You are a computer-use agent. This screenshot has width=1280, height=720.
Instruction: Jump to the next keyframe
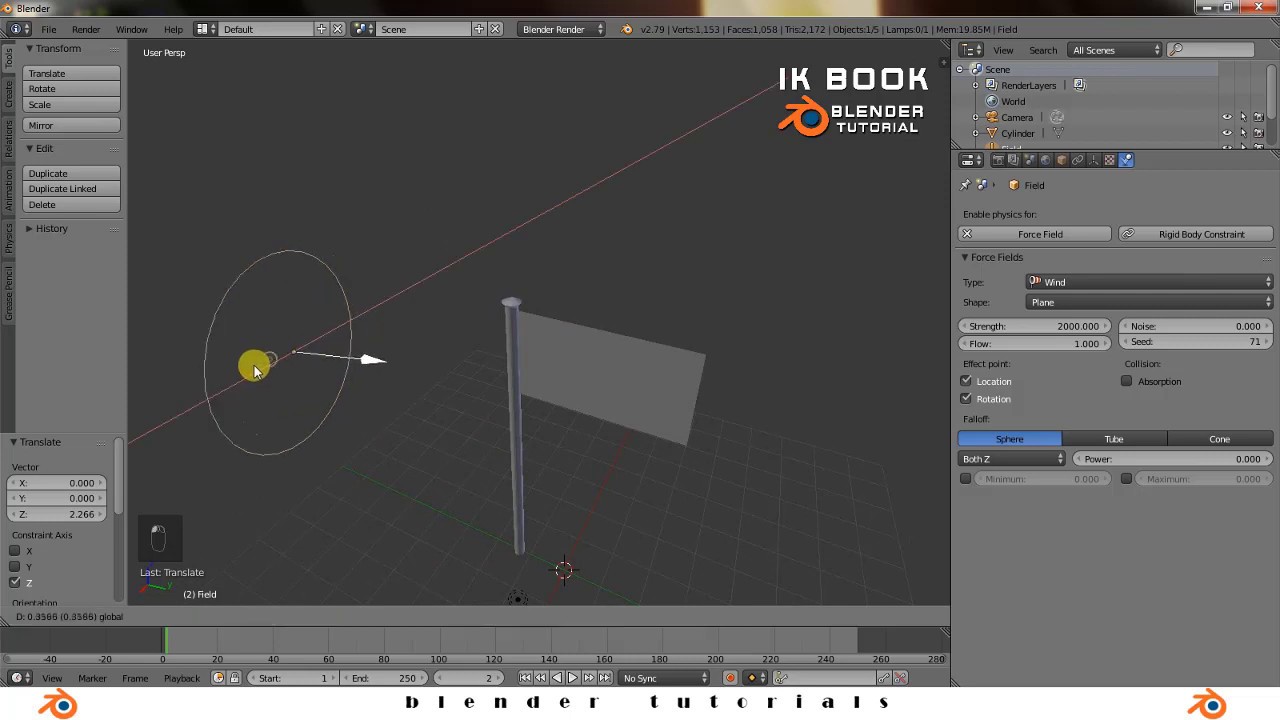(589, 678)
